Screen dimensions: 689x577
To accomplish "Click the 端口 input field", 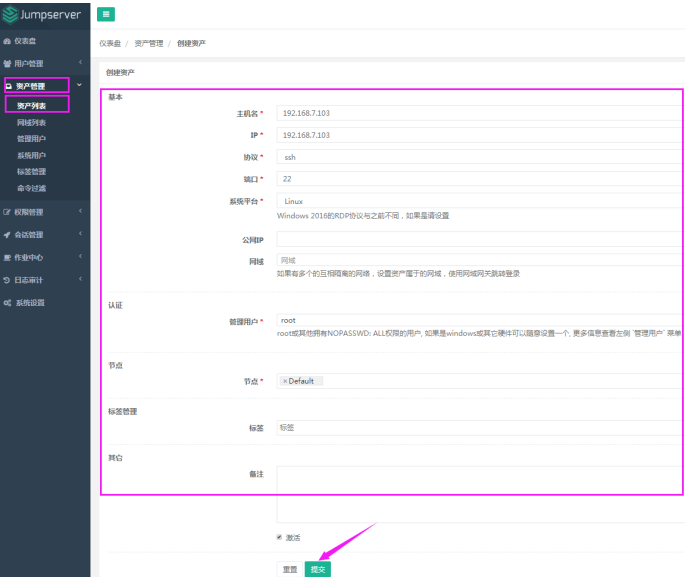I will tap(480, 179).
